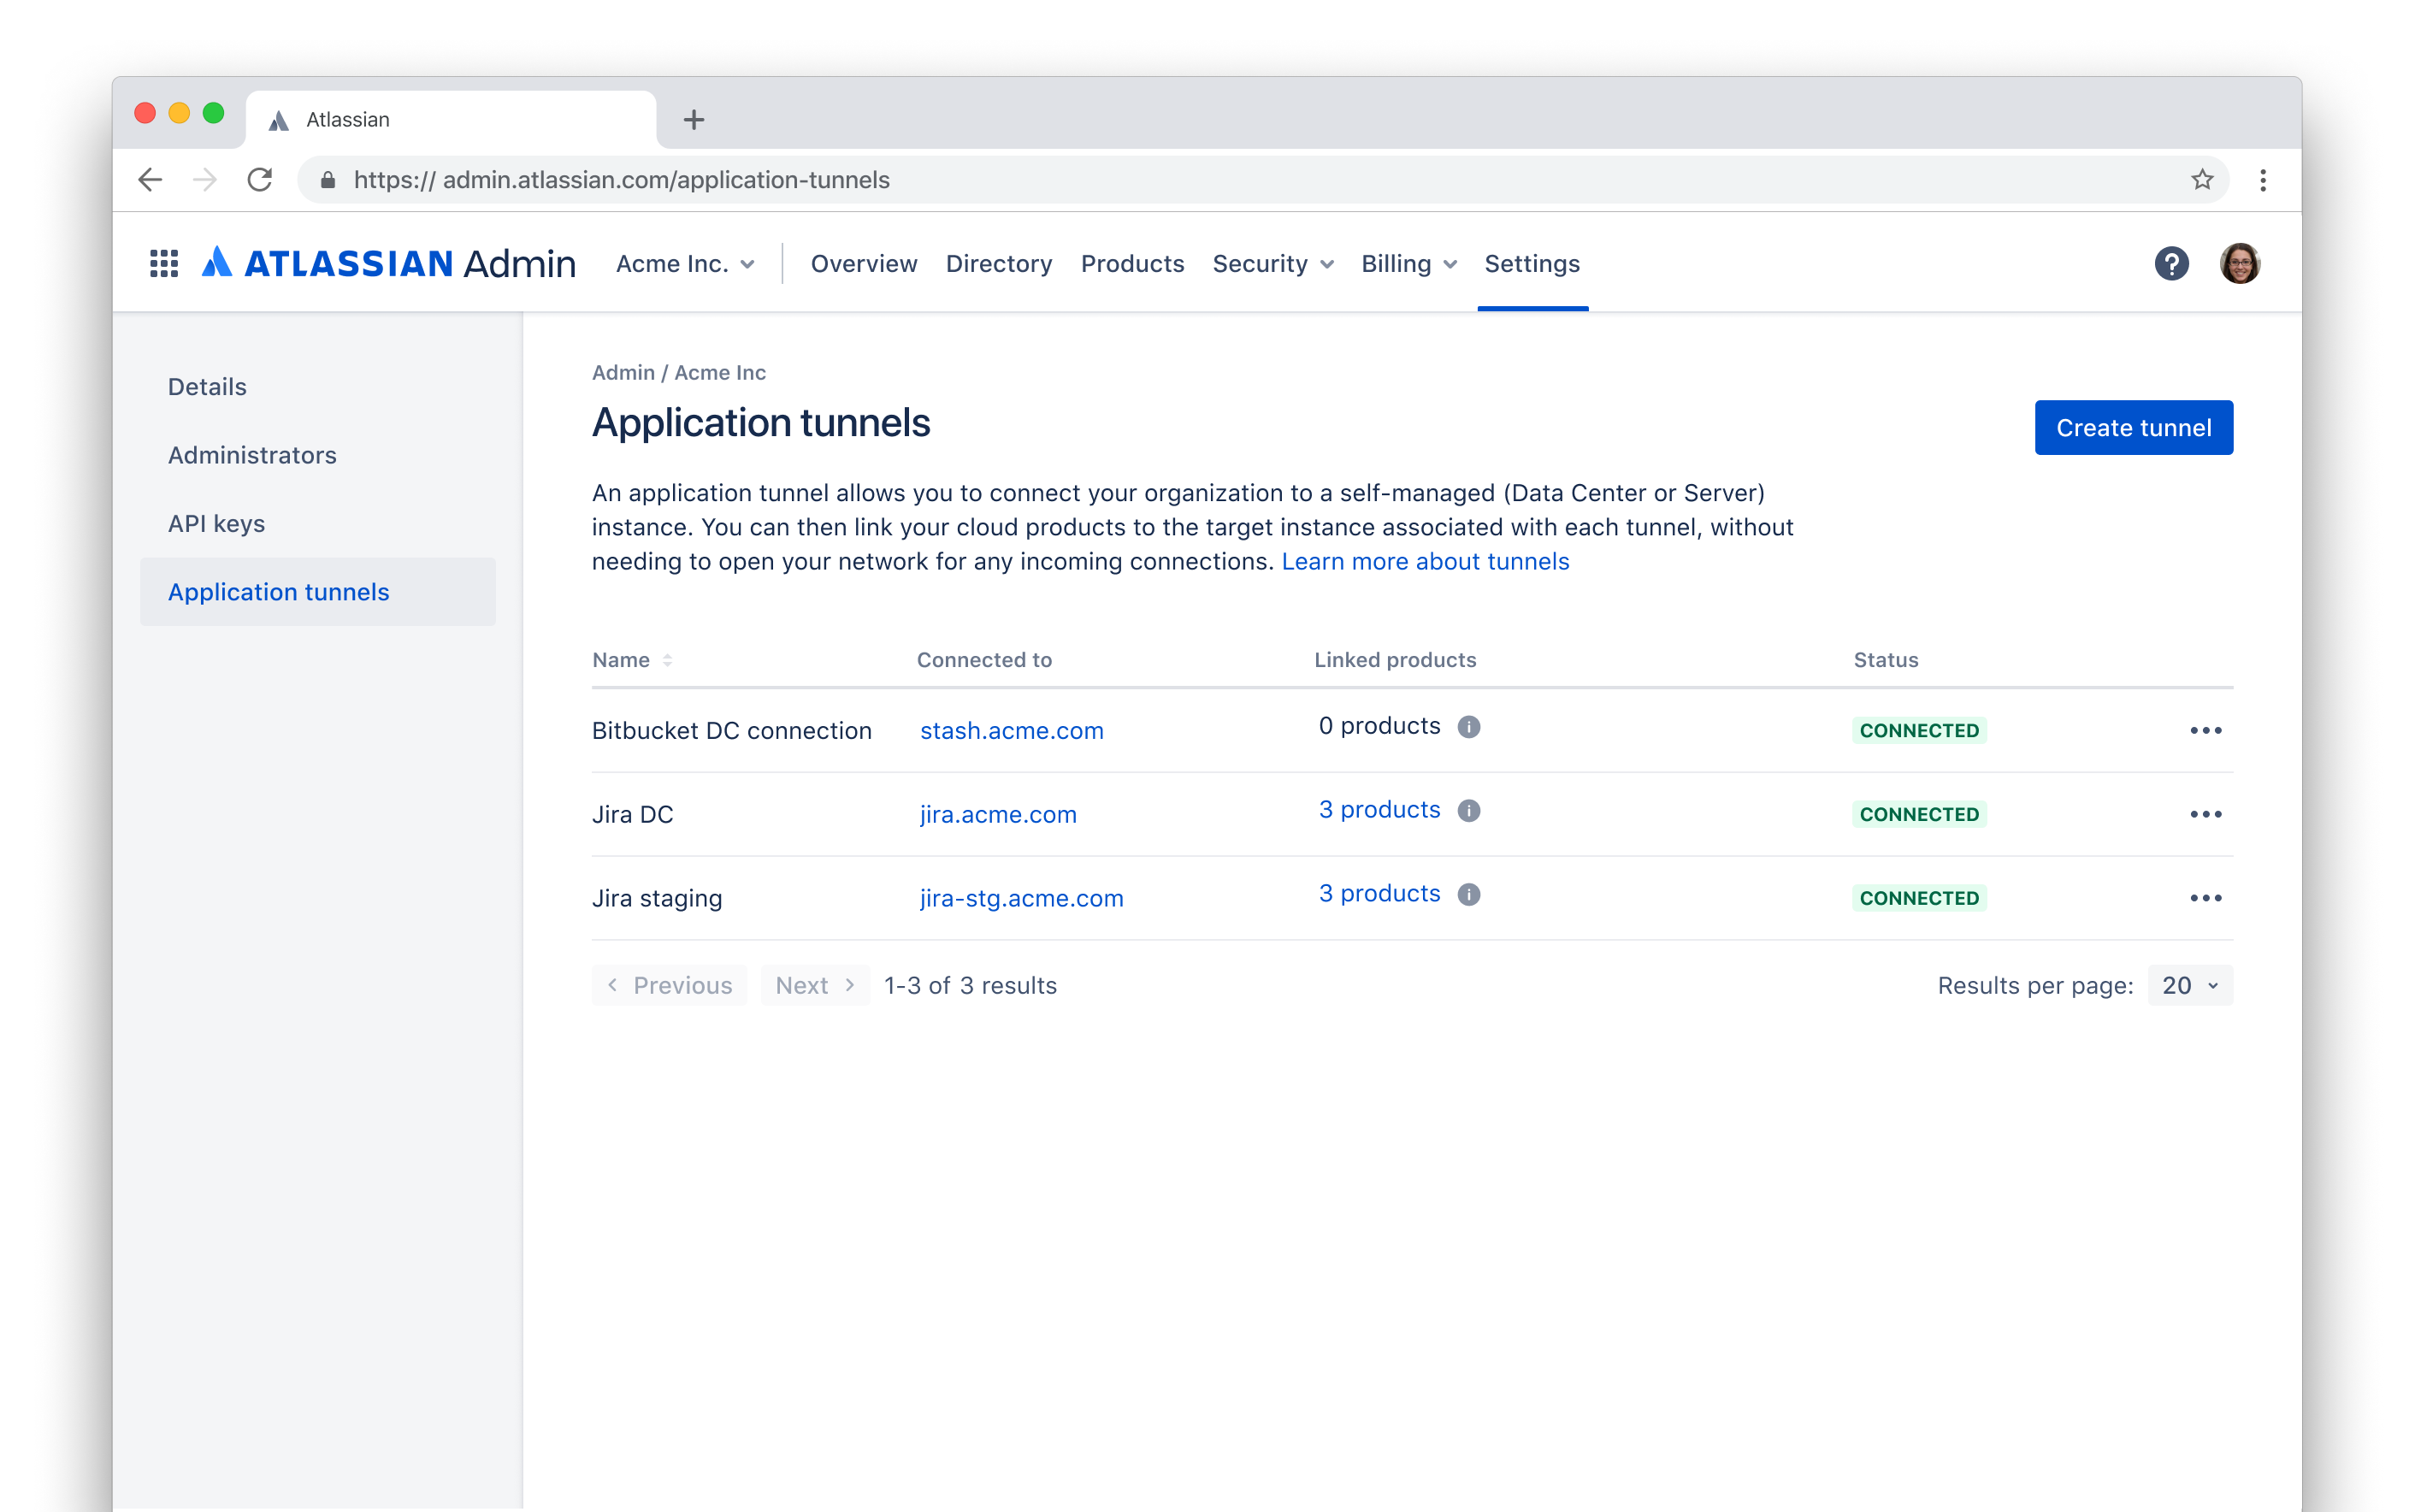Reload the page with refresh icon
The image size is (2415, 1512).
point(260,180)
